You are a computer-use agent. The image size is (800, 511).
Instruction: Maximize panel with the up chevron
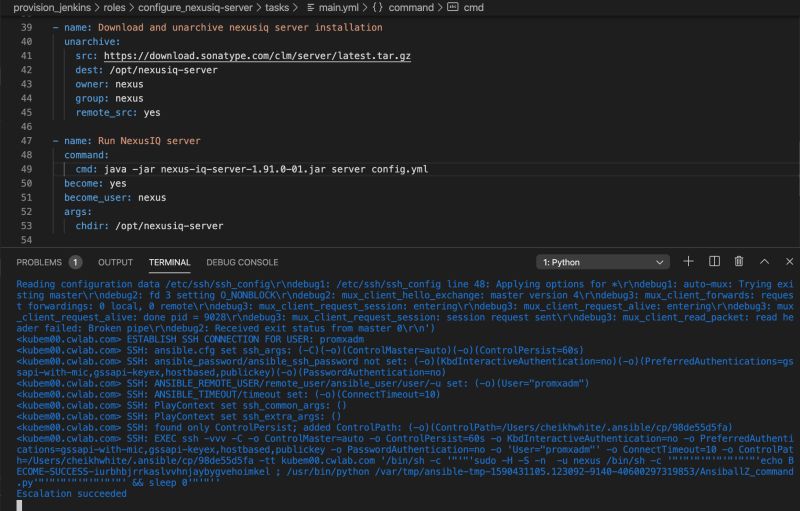764,262
